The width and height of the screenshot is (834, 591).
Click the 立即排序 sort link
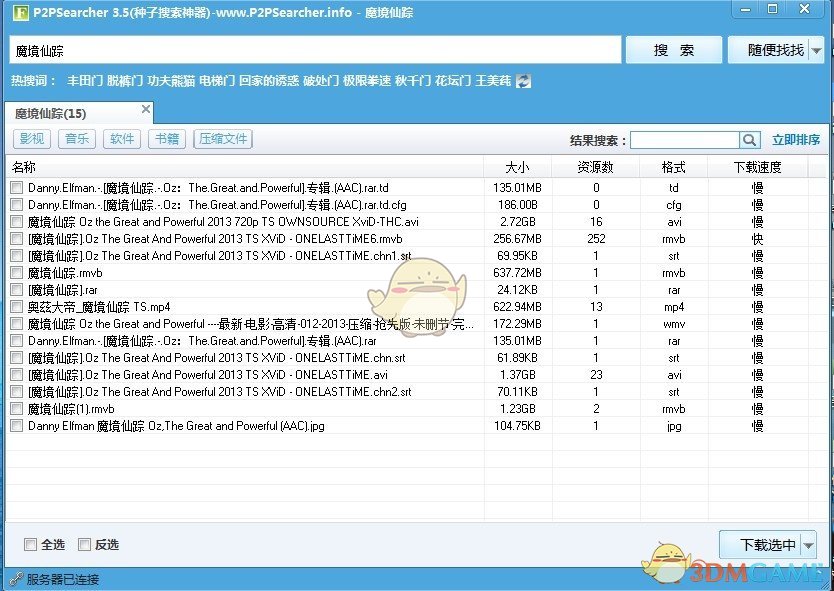794,139
